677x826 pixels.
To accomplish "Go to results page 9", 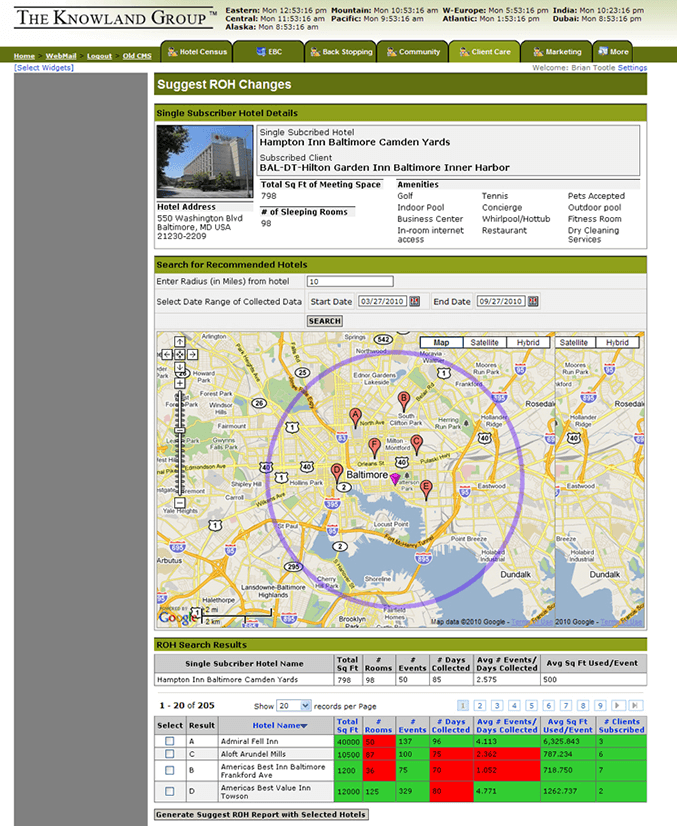I will (x=600, y=705).
